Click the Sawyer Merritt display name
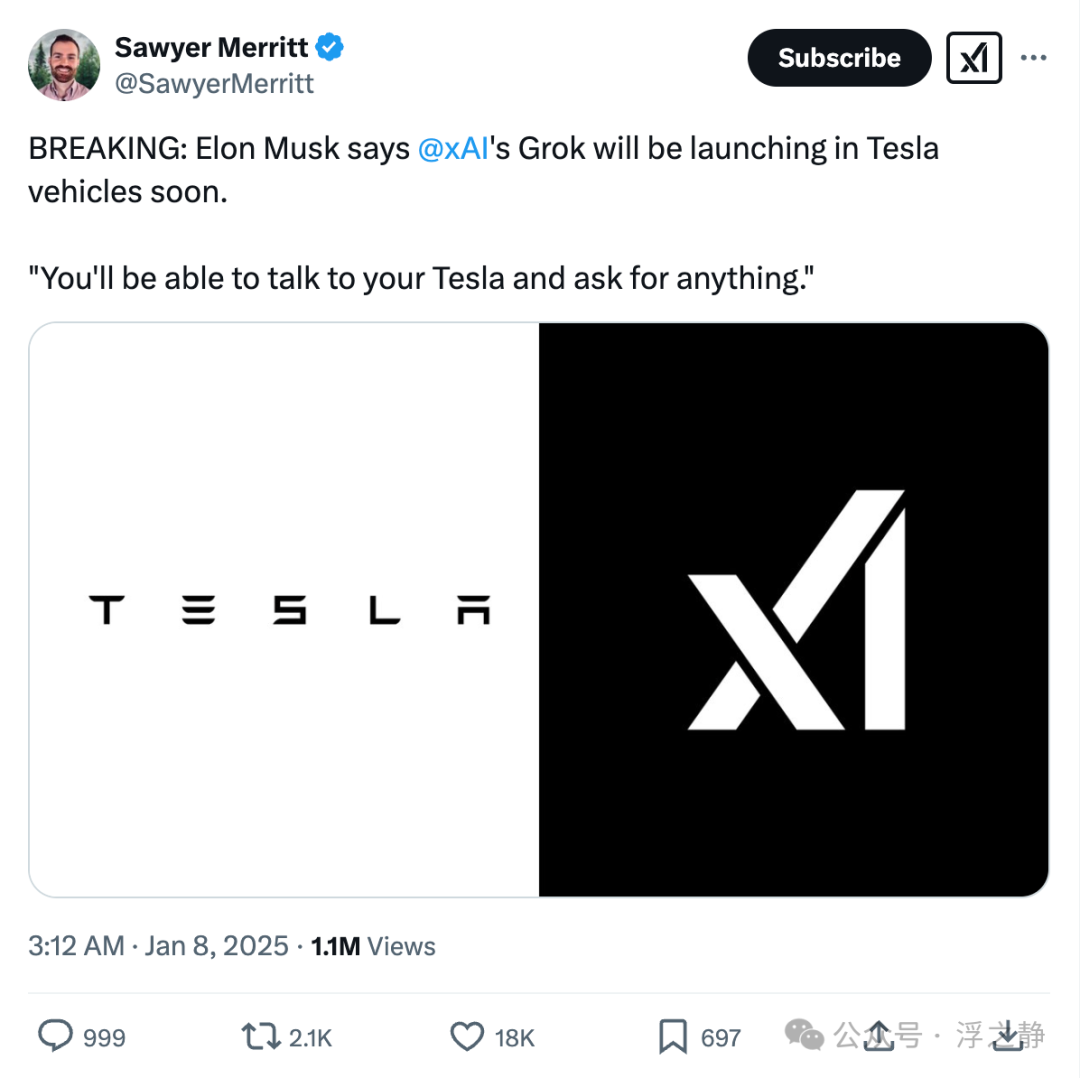 (211, 48)
